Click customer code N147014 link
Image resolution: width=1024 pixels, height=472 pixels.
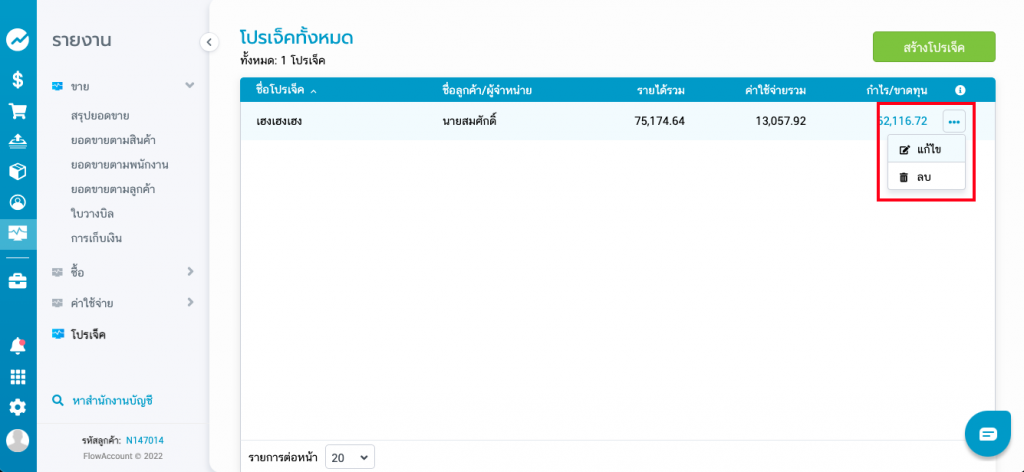pyautogui.click(x=145, y=441)
